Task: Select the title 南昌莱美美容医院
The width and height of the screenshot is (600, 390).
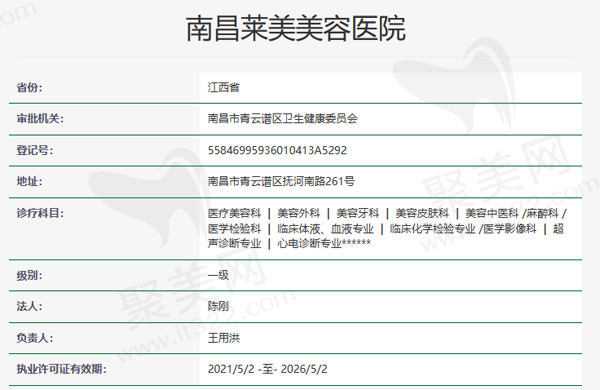Action: click(295, 29)
